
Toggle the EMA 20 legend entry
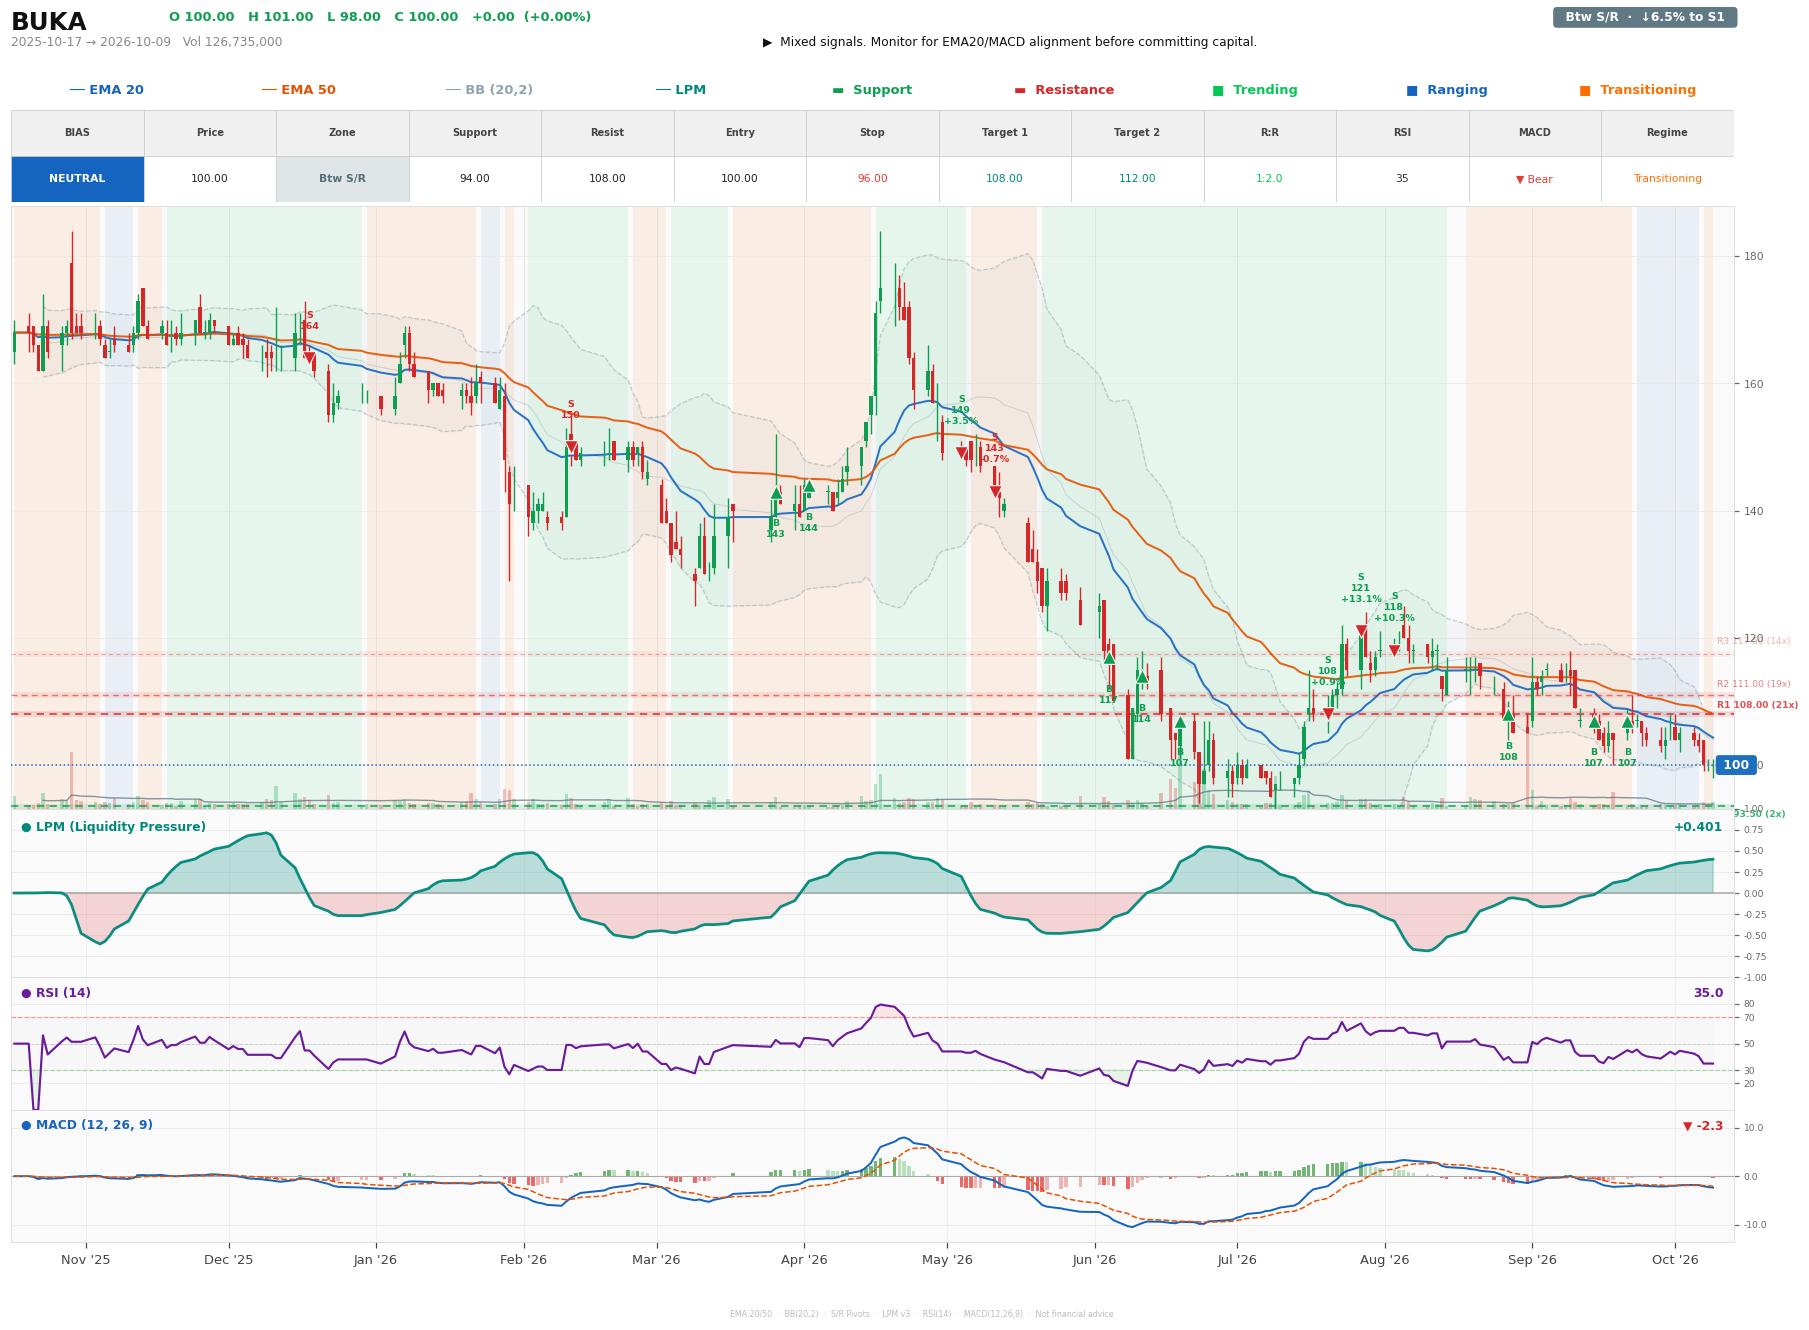pos(106,90)
